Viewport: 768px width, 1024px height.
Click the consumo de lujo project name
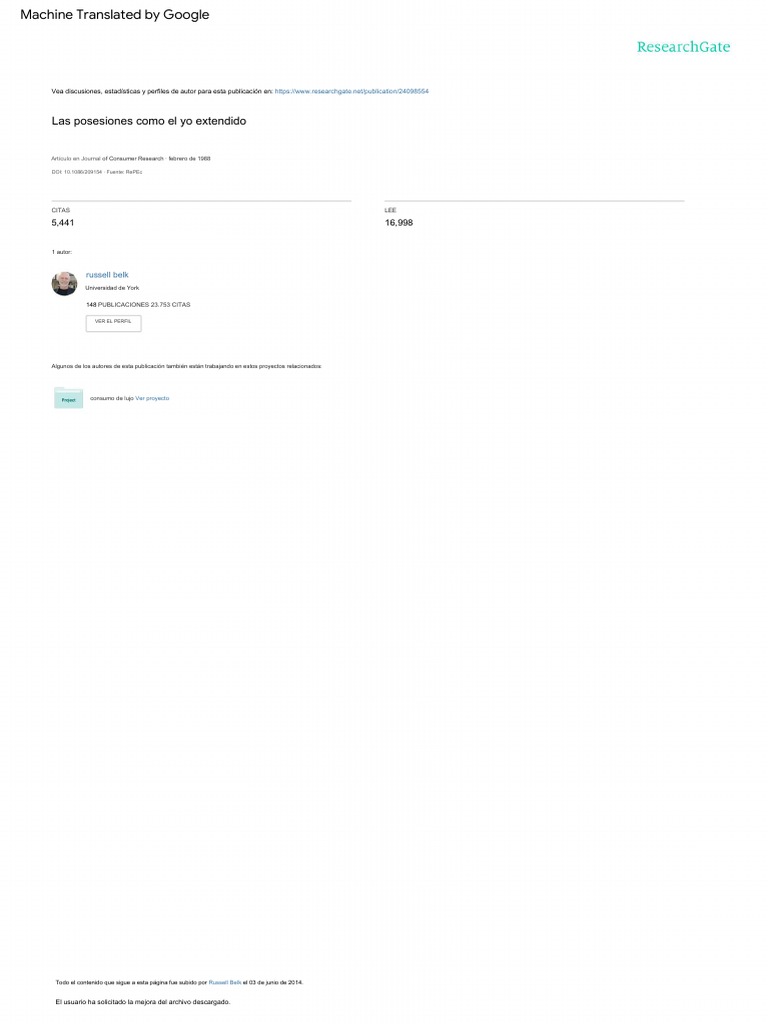[112, 398]
